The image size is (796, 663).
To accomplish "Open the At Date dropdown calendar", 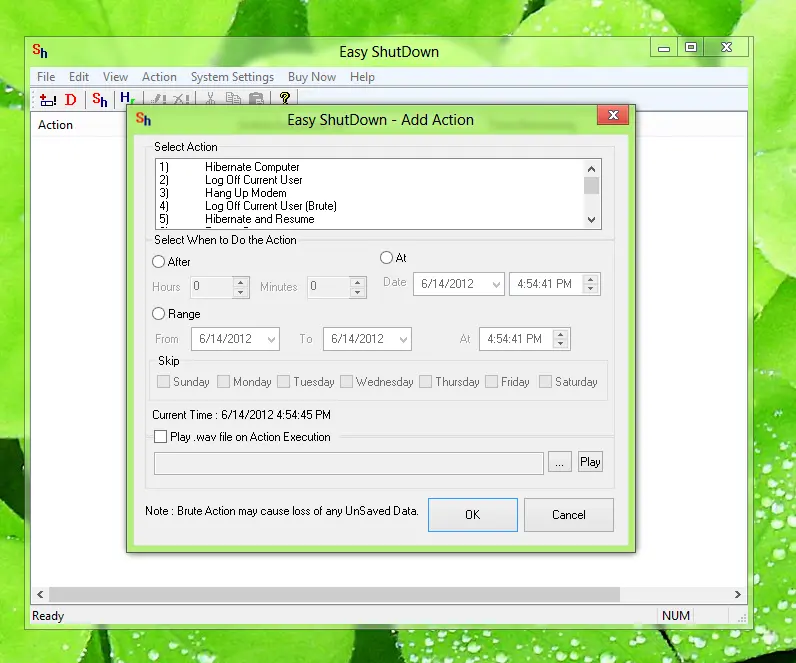I will pos(496,284).
